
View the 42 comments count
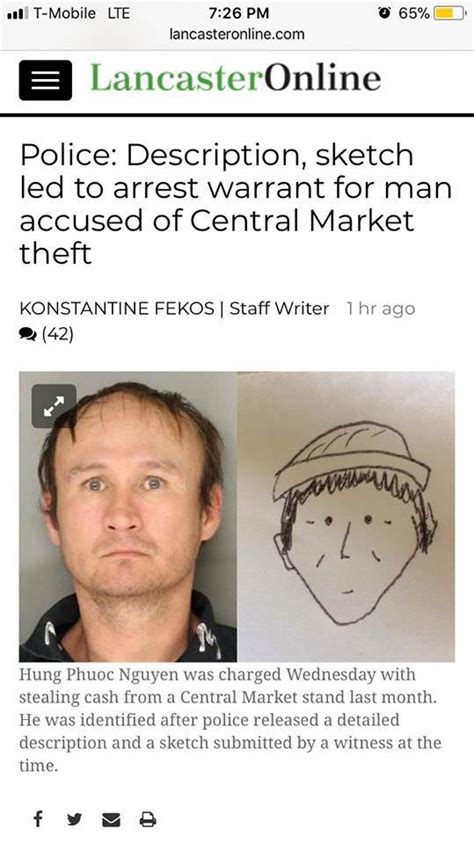pyautogui.click(x=57, y=335)
